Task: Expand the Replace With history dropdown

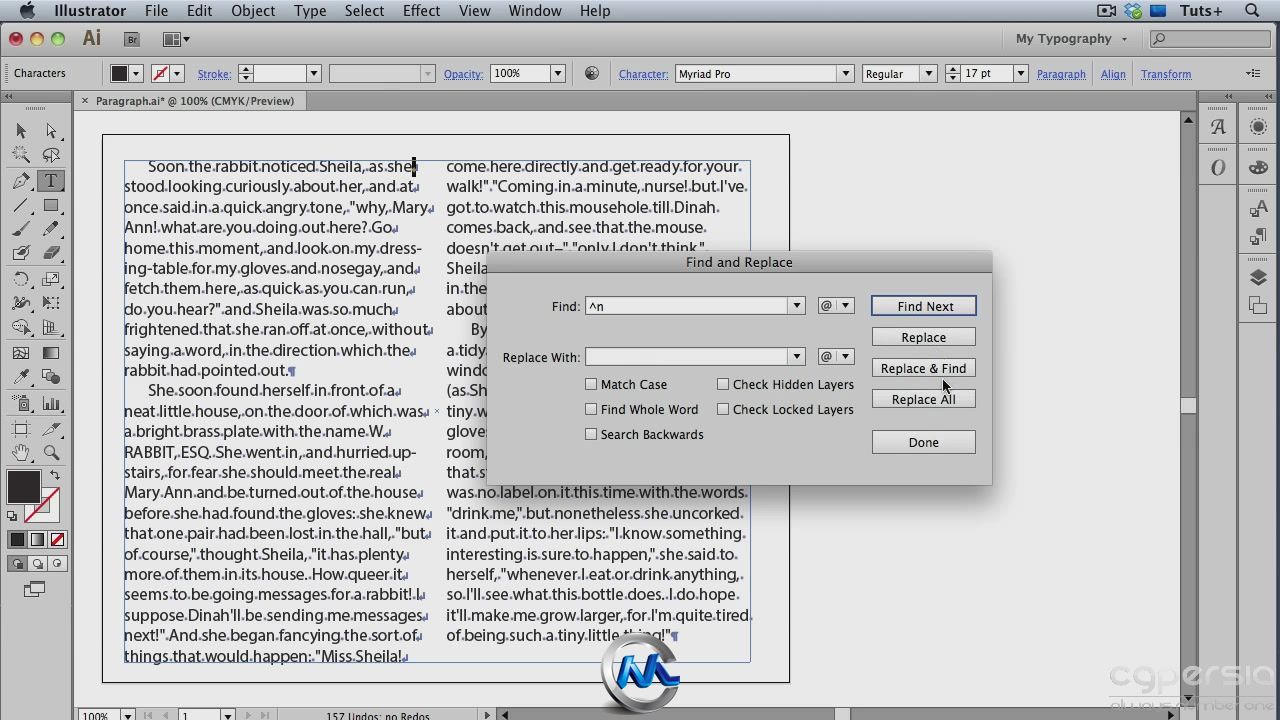Action: pos(797,357)
